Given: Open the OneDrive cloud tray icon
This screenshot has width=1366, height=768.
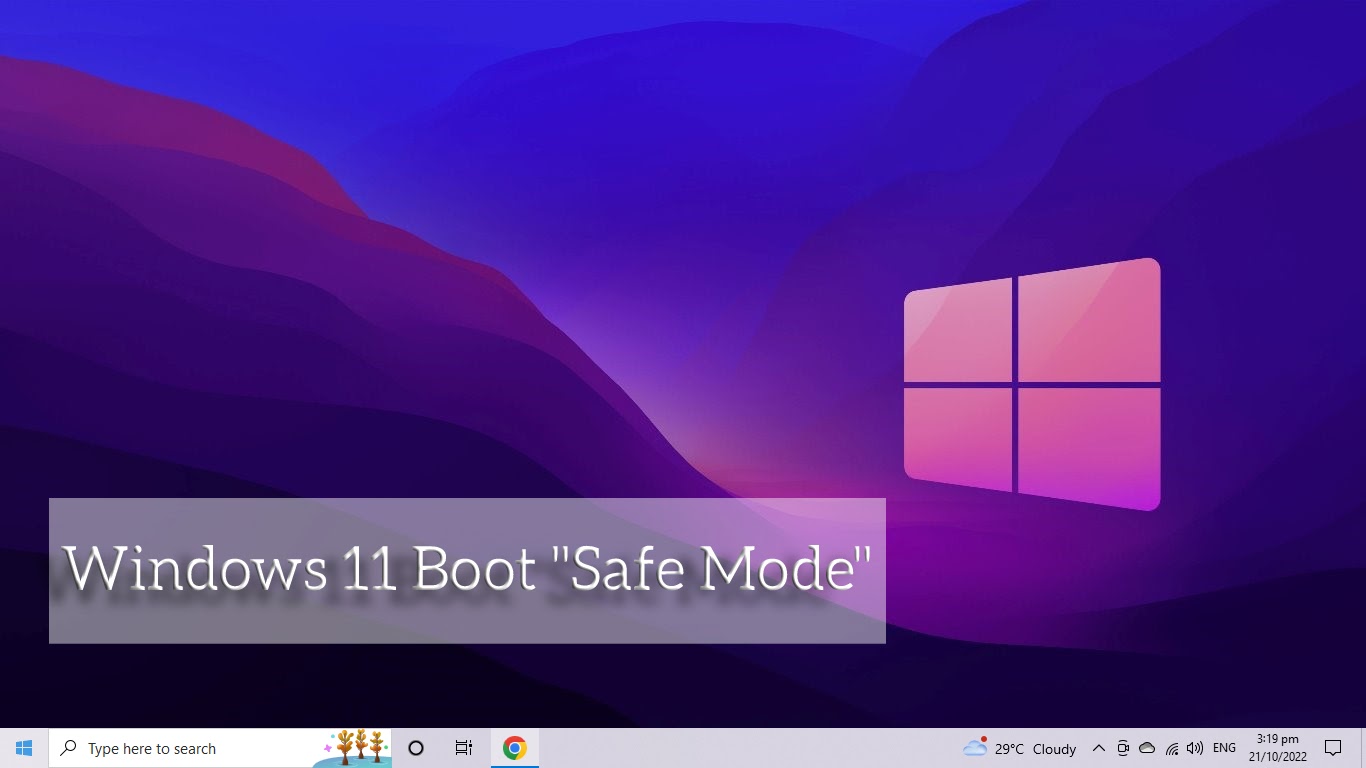Looking at the screenshot, I should (1147, 748).
